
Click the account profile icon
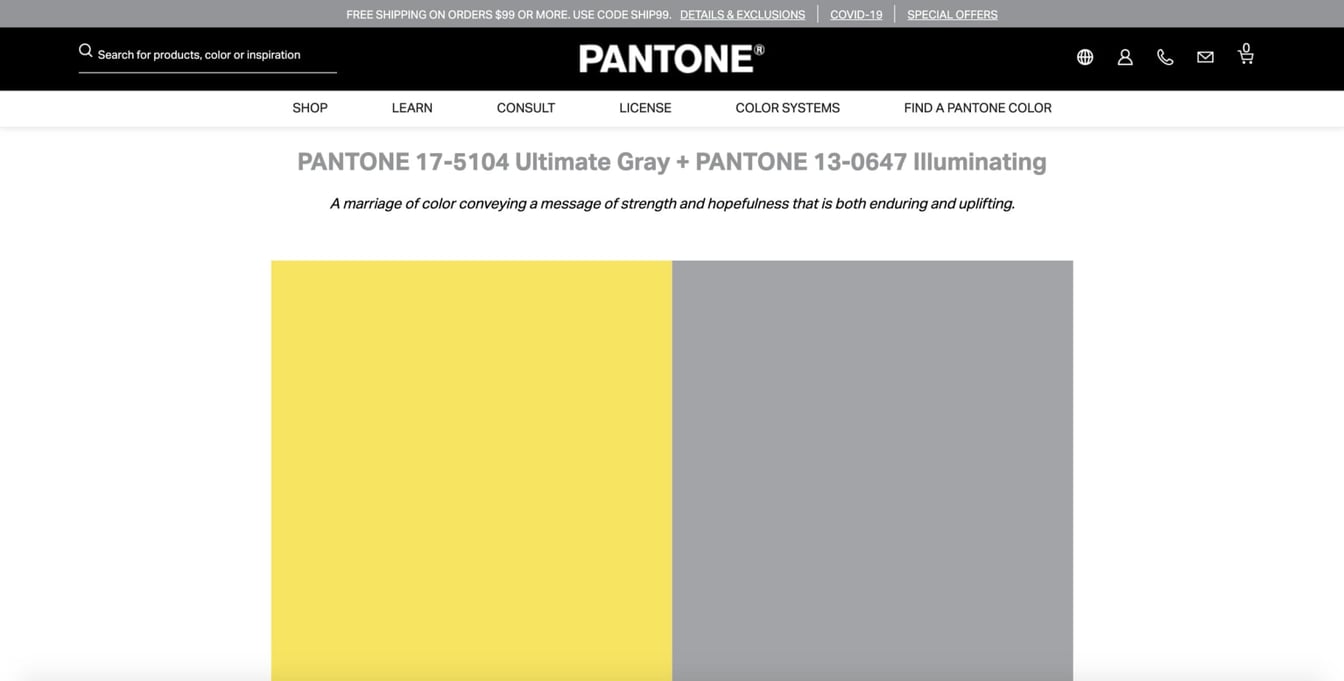(1124, 57)
